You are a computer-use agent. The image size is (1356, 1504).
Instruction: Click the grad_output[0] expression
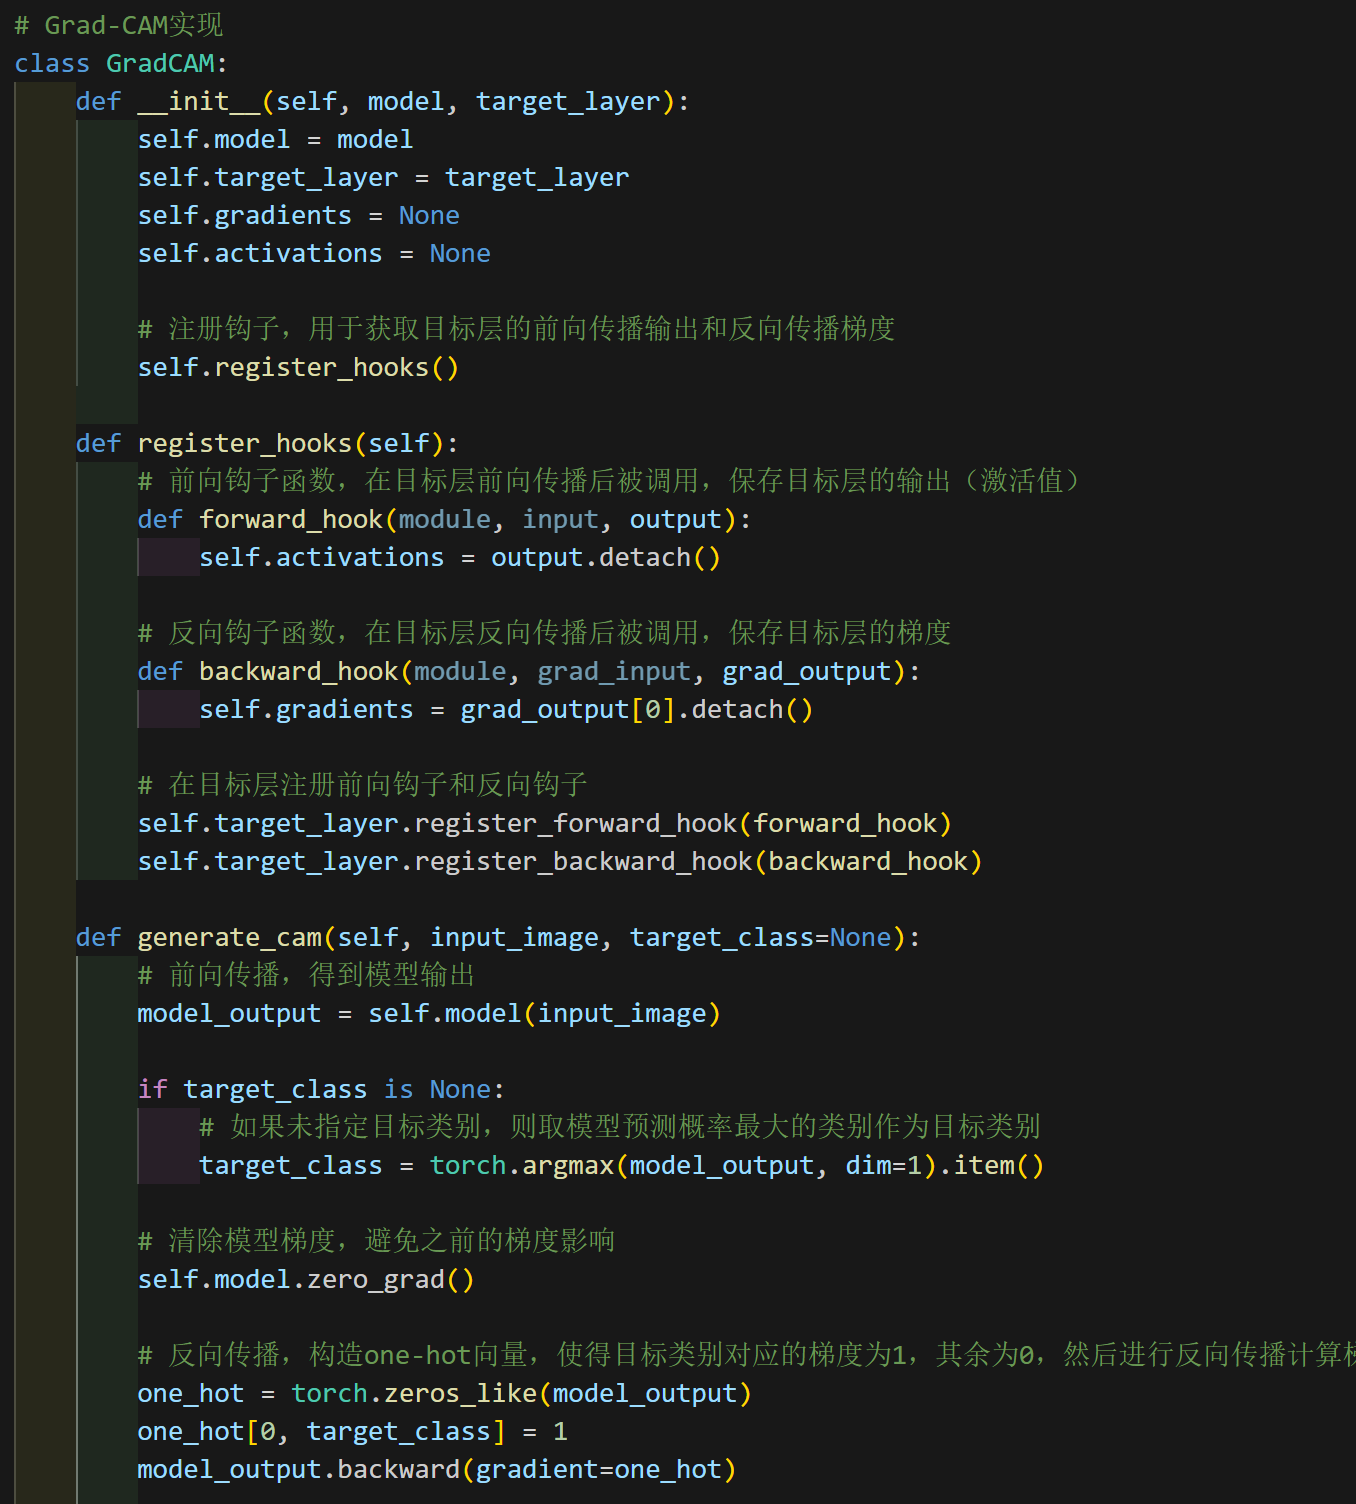[565, 708]
